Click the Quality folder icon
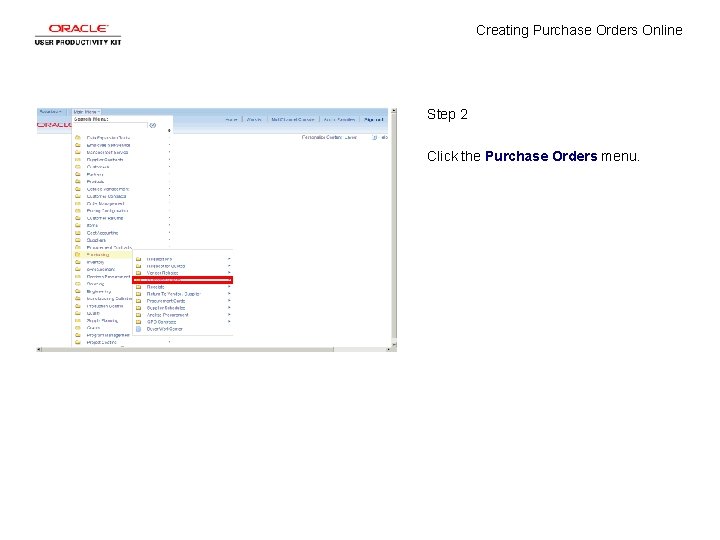Screen dimensions: 720x540 point(78,314)
